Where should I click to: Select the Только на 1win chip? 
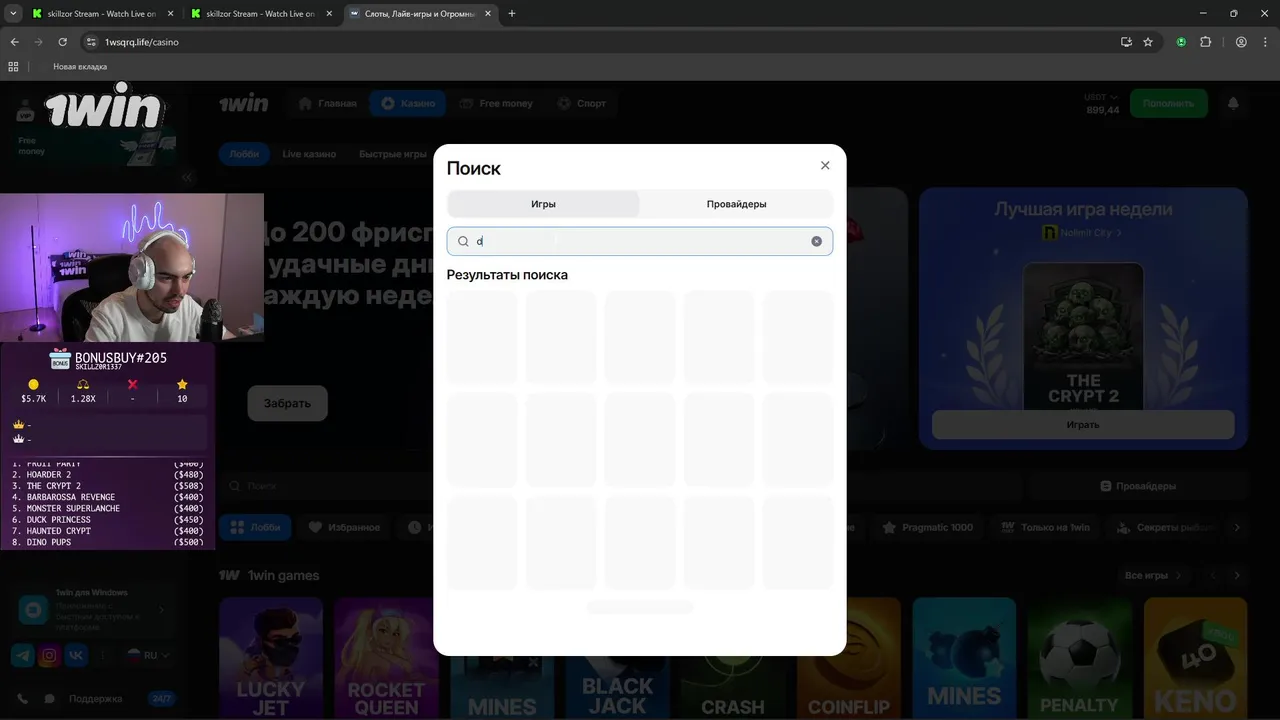(x=1045, y=527)
